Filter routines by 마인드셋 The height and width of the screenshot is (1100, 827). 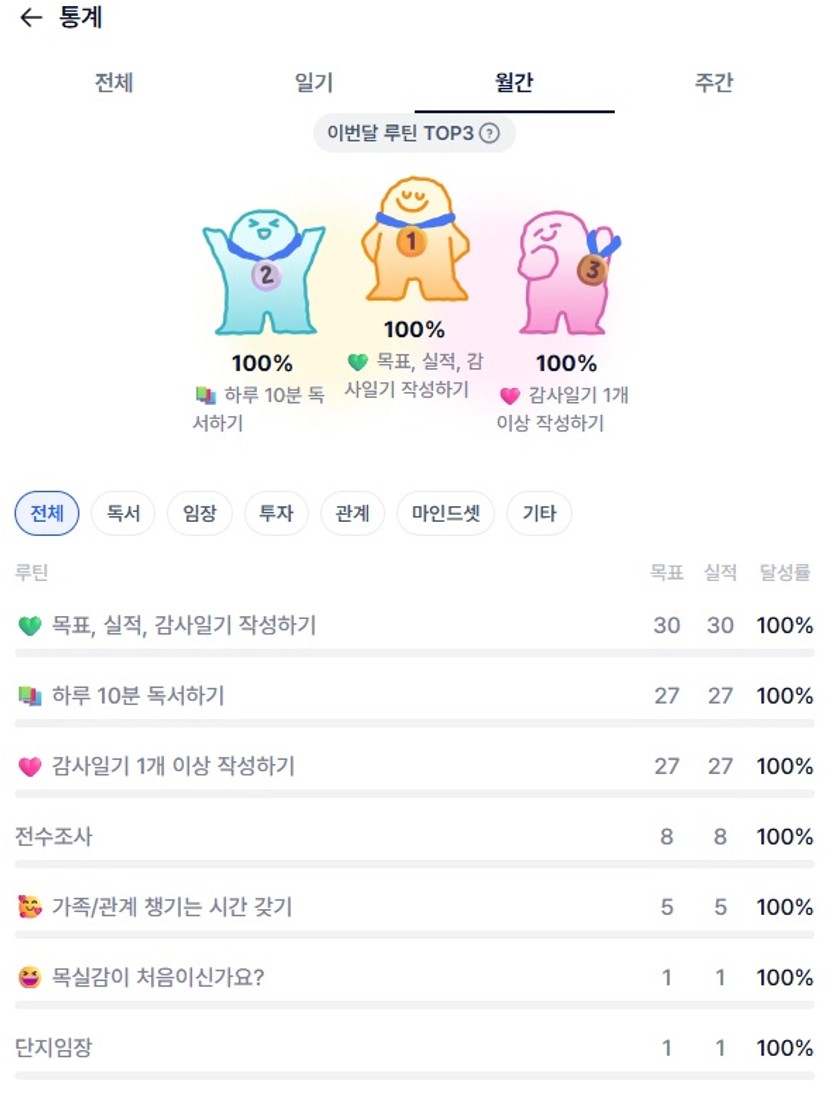446,514
